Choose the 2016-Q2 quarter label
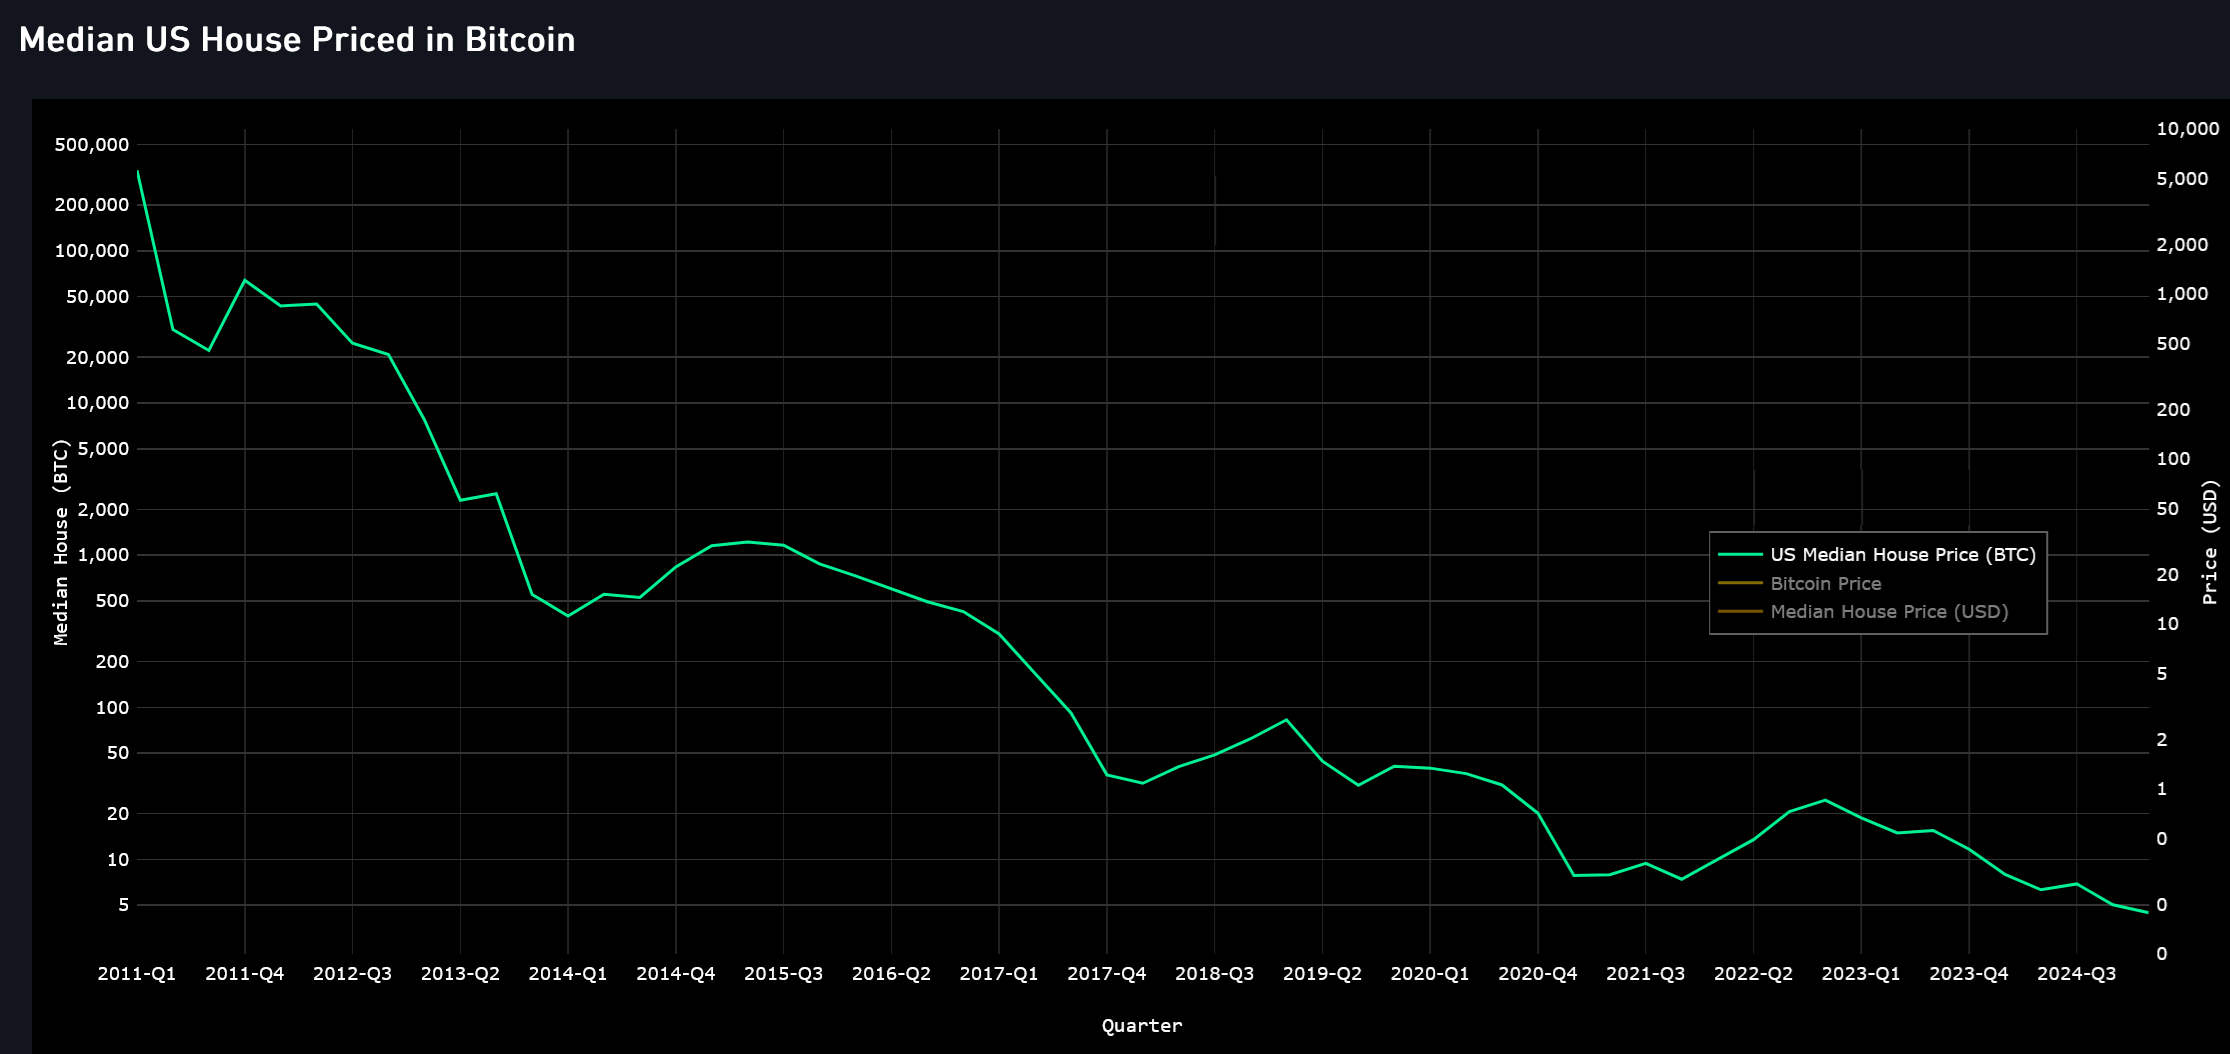This screenshot has width=2230, height=1054. coord(891,974)
